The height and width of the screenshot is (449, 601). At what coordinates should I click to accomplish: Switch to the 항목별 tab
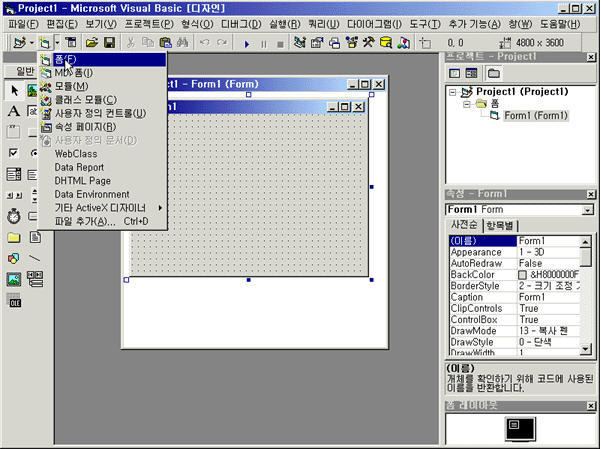(x=500, y=225)
